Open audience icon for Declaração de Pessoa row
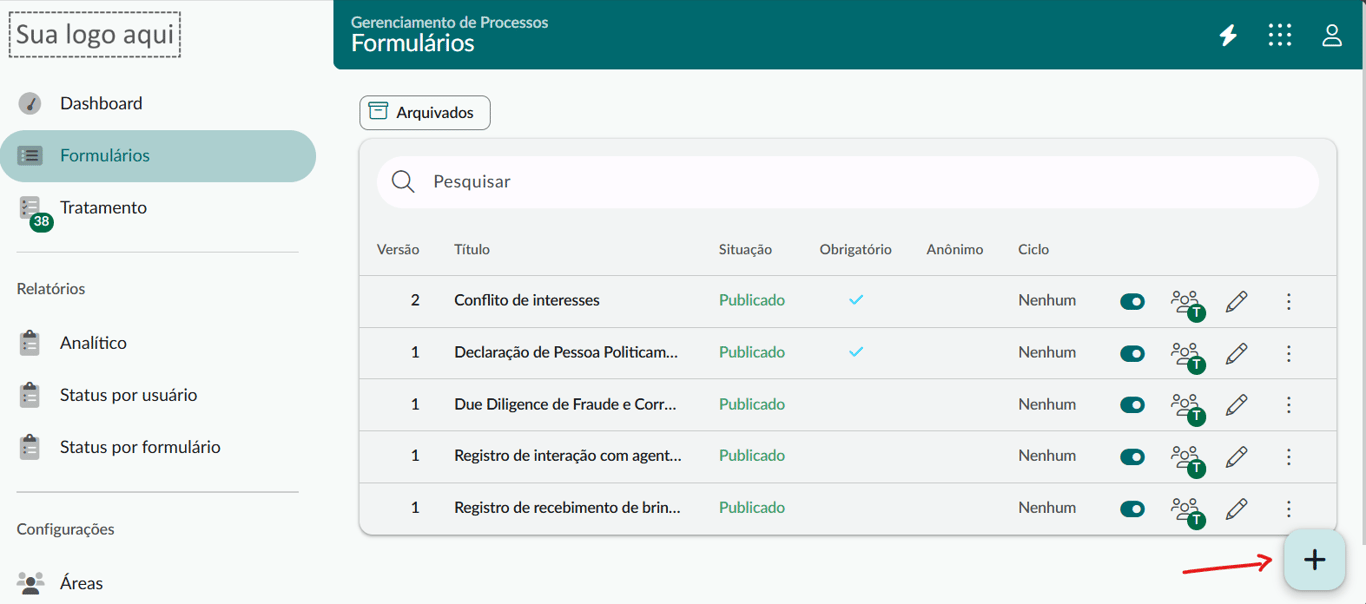The height and width of the screenshot is (604, 1366). pos(1188,356)
